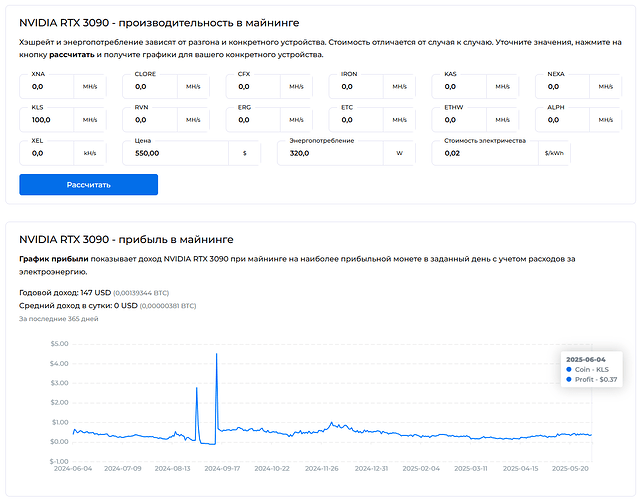
Task: Click the chart tooltip date 2025-06-04
Action: (586, 359)
